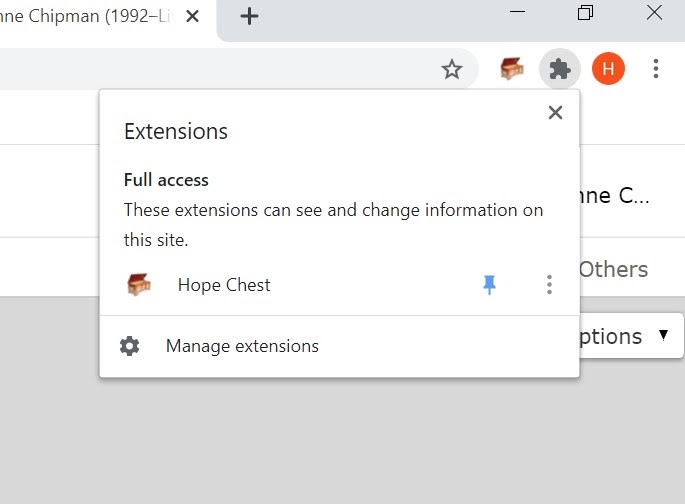
Task: Click the gear icon beside Manage extensions
Action: point(129,346)
